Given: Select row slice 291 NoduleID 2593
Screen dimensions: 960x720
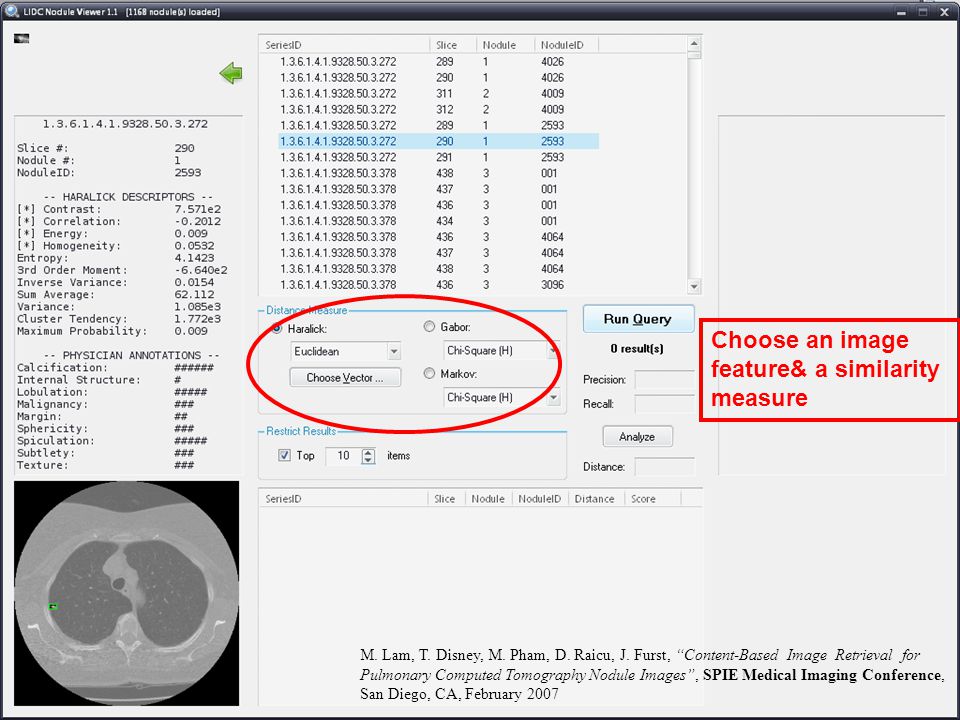Looking at the screenshot, I should [x=438, y=157].
